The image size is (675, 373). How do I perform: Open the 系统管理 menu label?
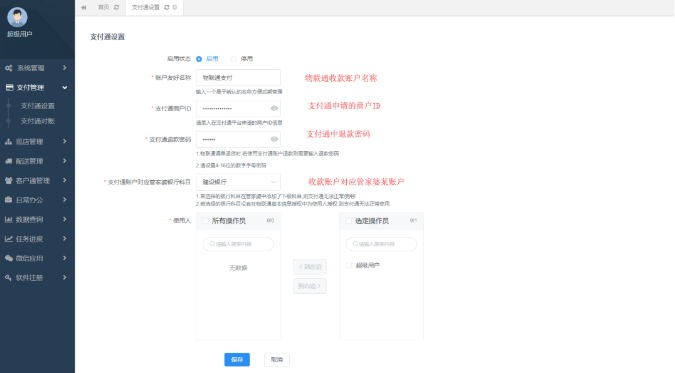click(x=31, y=68)
